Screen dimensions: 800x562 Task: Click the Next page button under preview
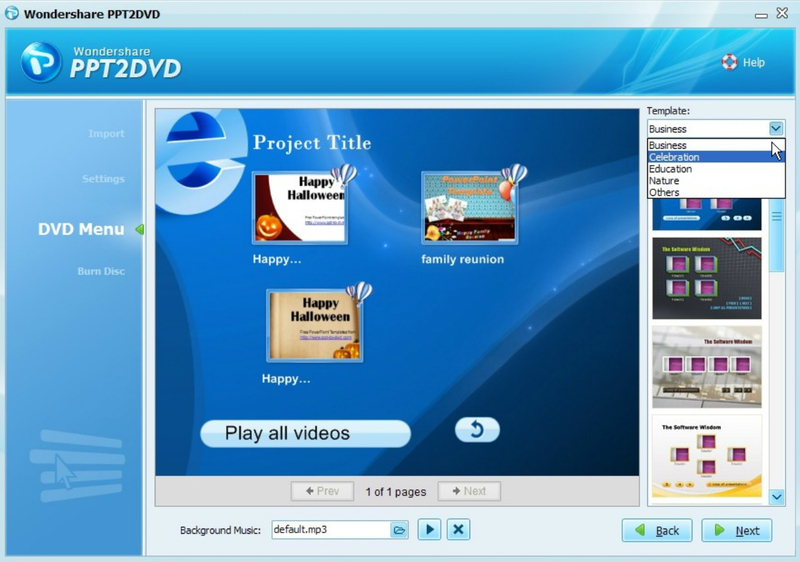tap(469, 491)
